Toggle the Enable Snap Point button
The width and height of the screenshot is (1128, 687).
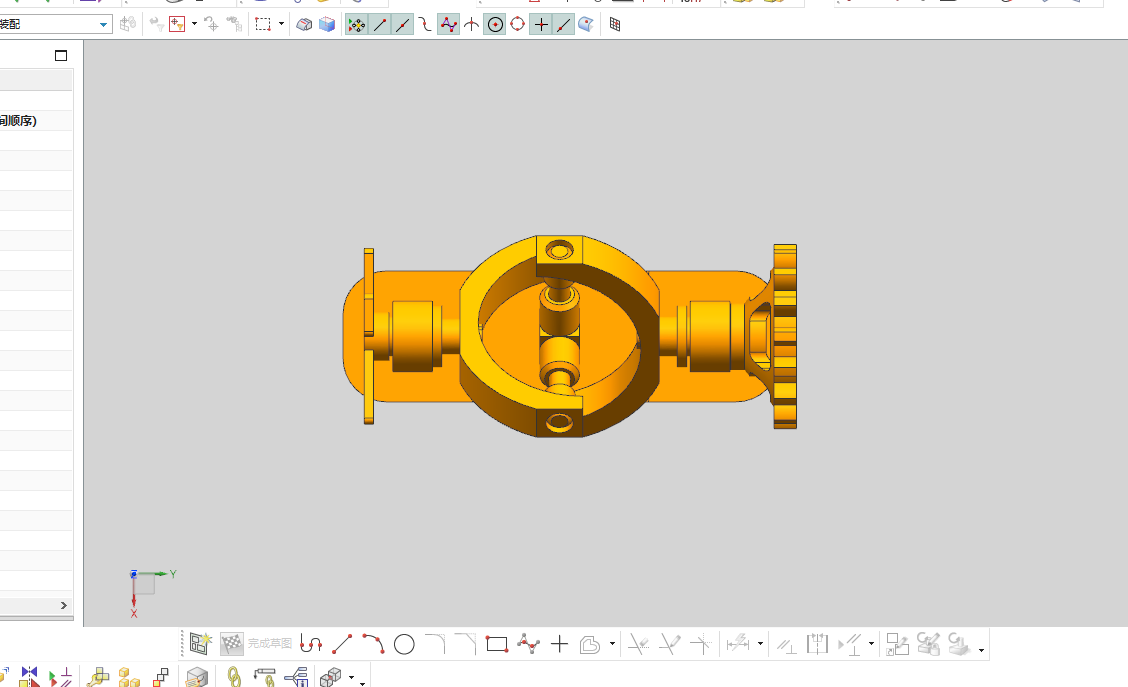[356, 25]
